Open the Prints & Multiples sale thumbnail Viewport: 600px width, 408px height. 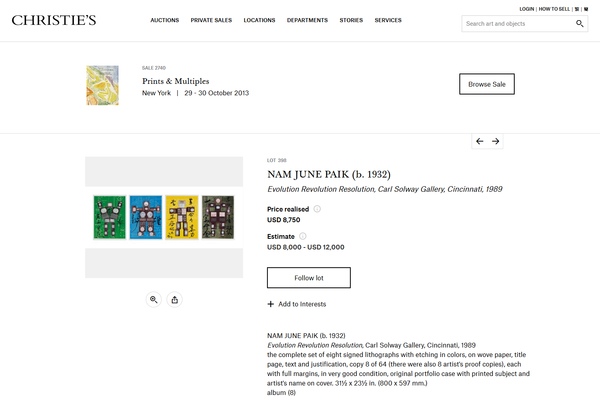[x=102, y=86]
